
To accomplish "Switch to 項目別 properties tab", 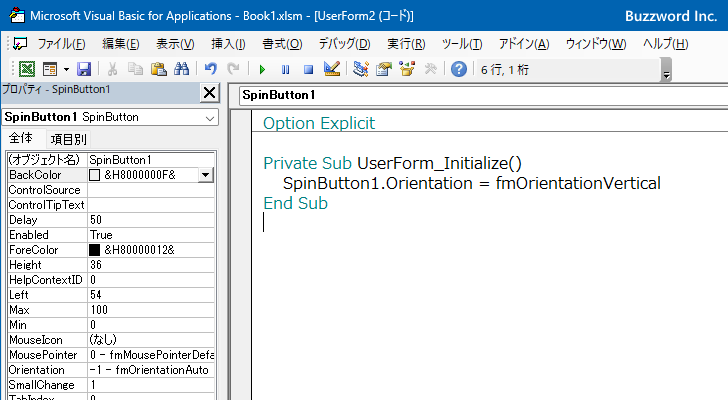I will tap(68, 139).
